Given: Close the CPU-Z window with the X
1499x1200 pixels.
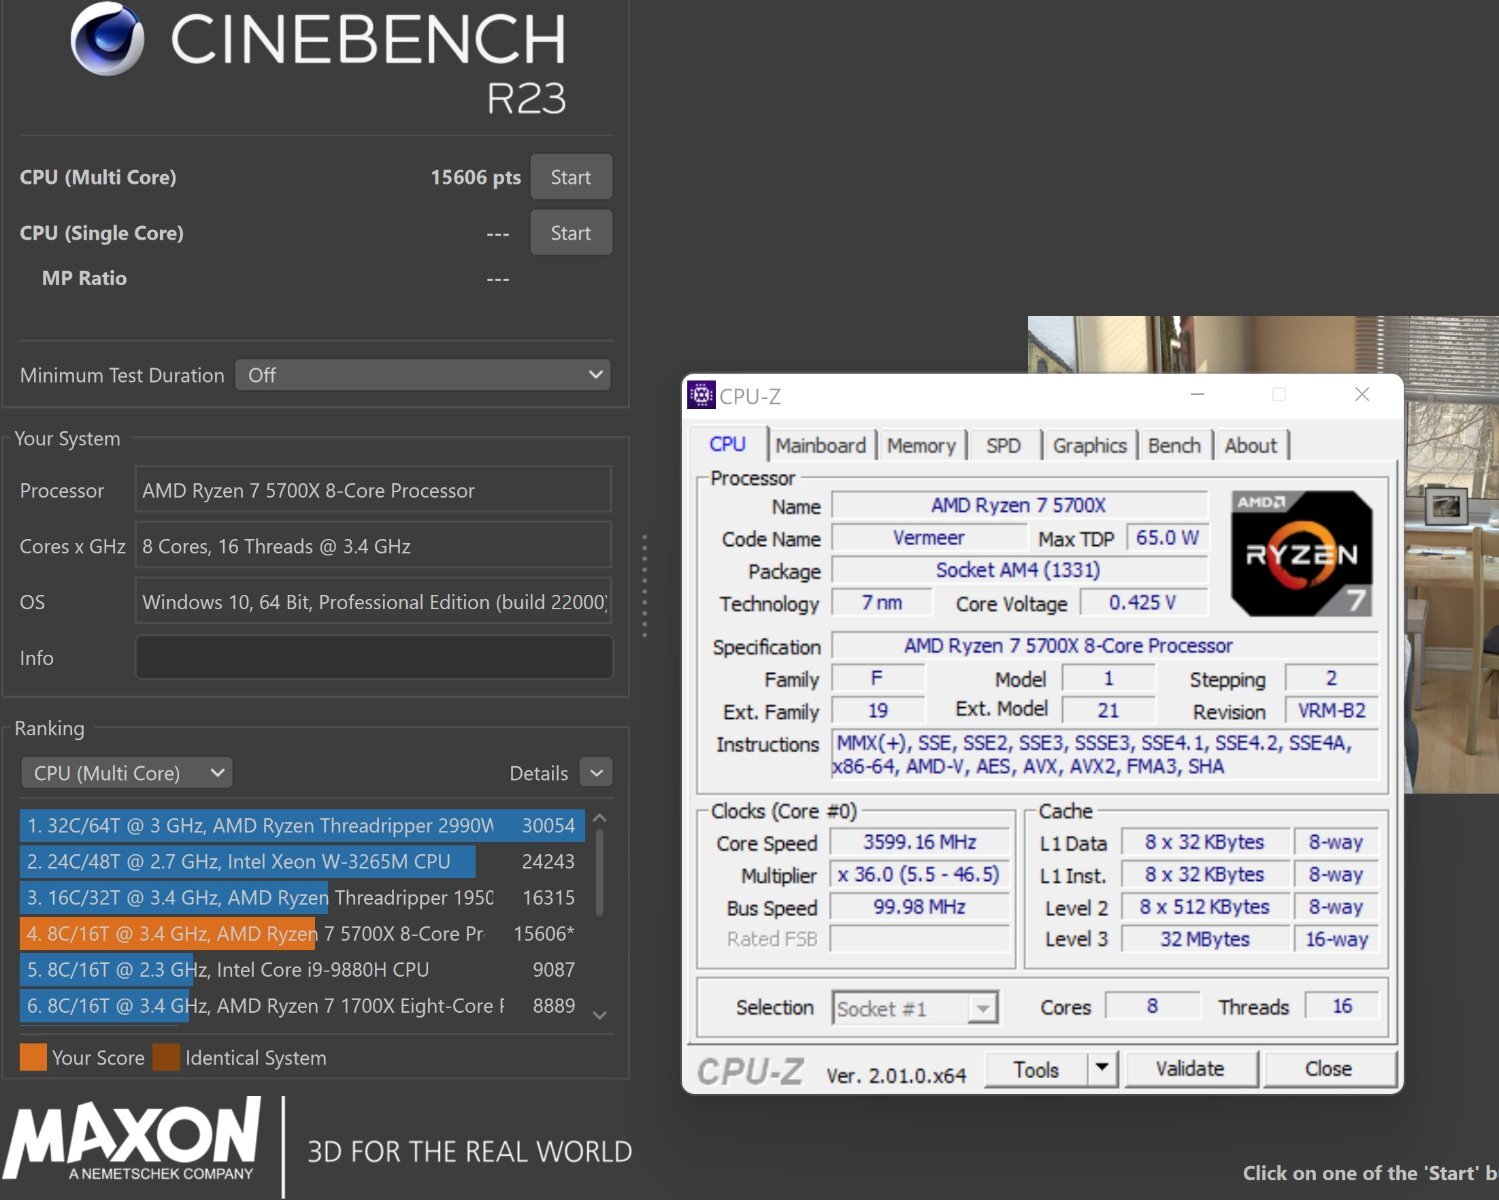Looking at the screenshot, I should (1362, 395).
